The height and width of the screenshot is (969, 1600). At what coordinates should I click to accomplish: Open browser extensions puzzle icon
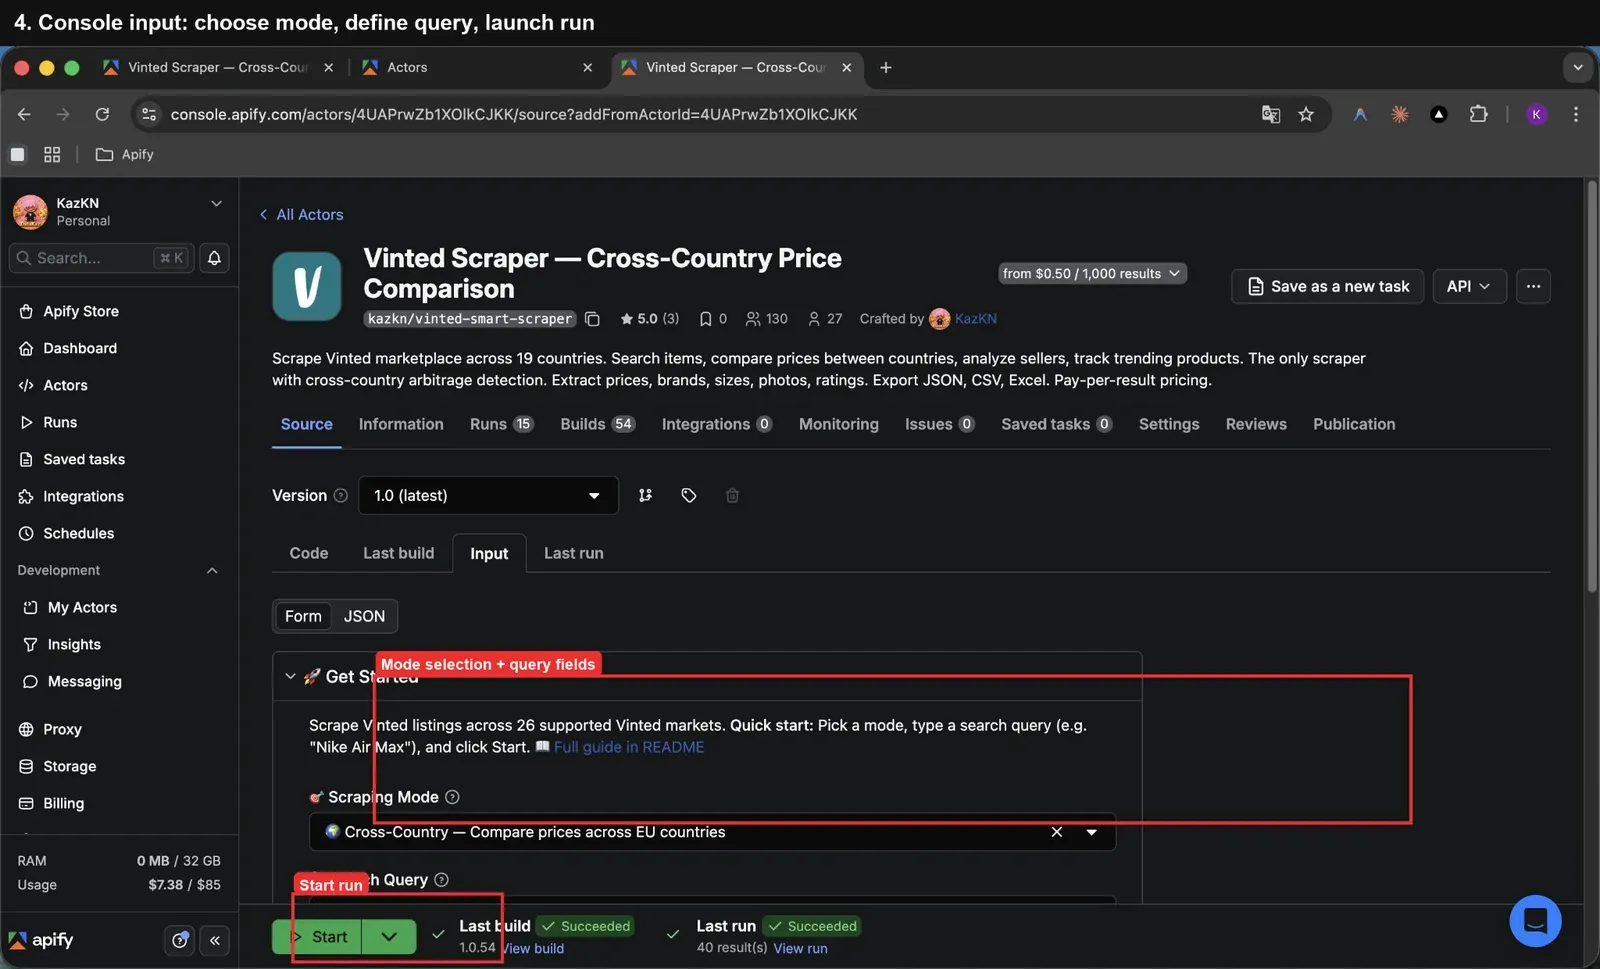(x=1478, y=114)
